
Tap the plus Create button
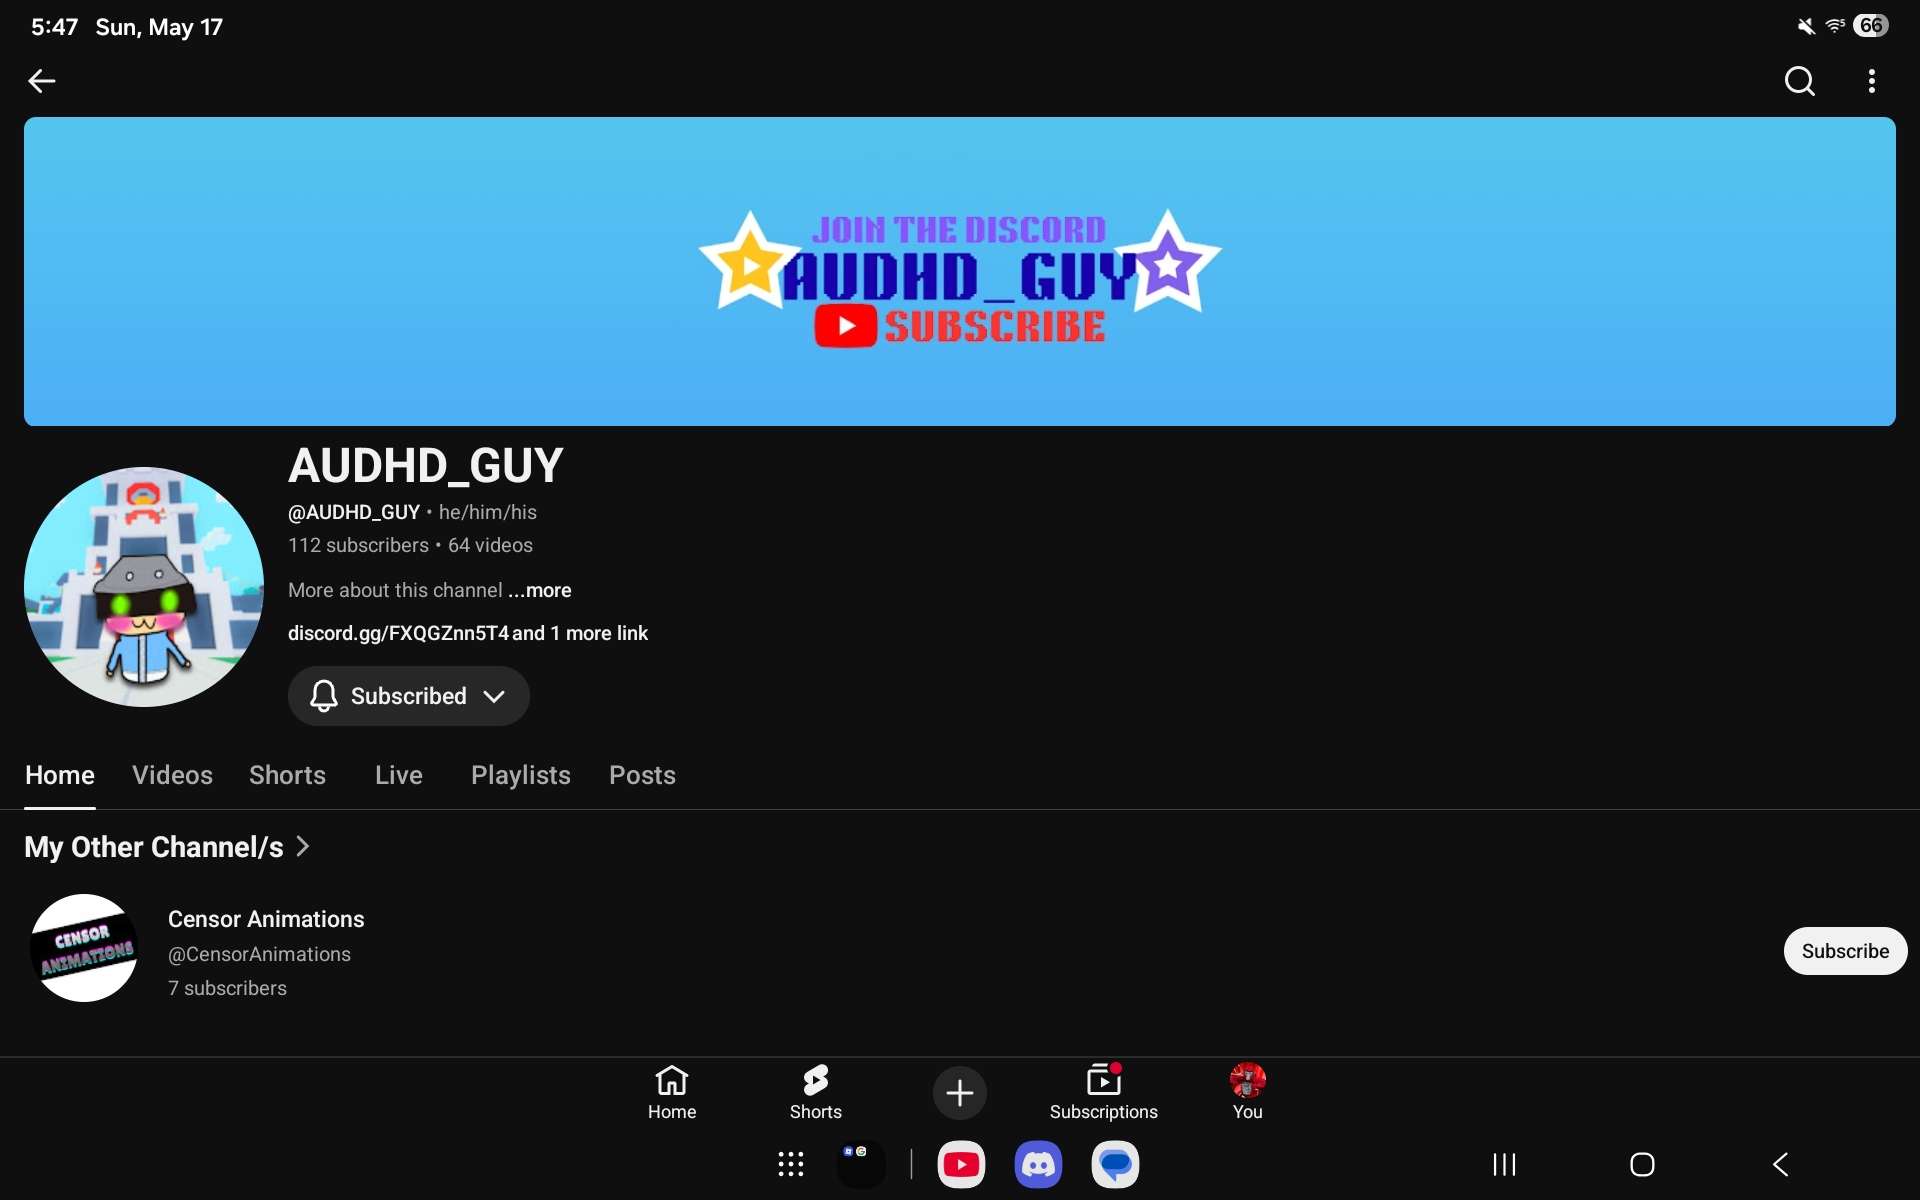pyautogui.click(x=960, y=1093)
